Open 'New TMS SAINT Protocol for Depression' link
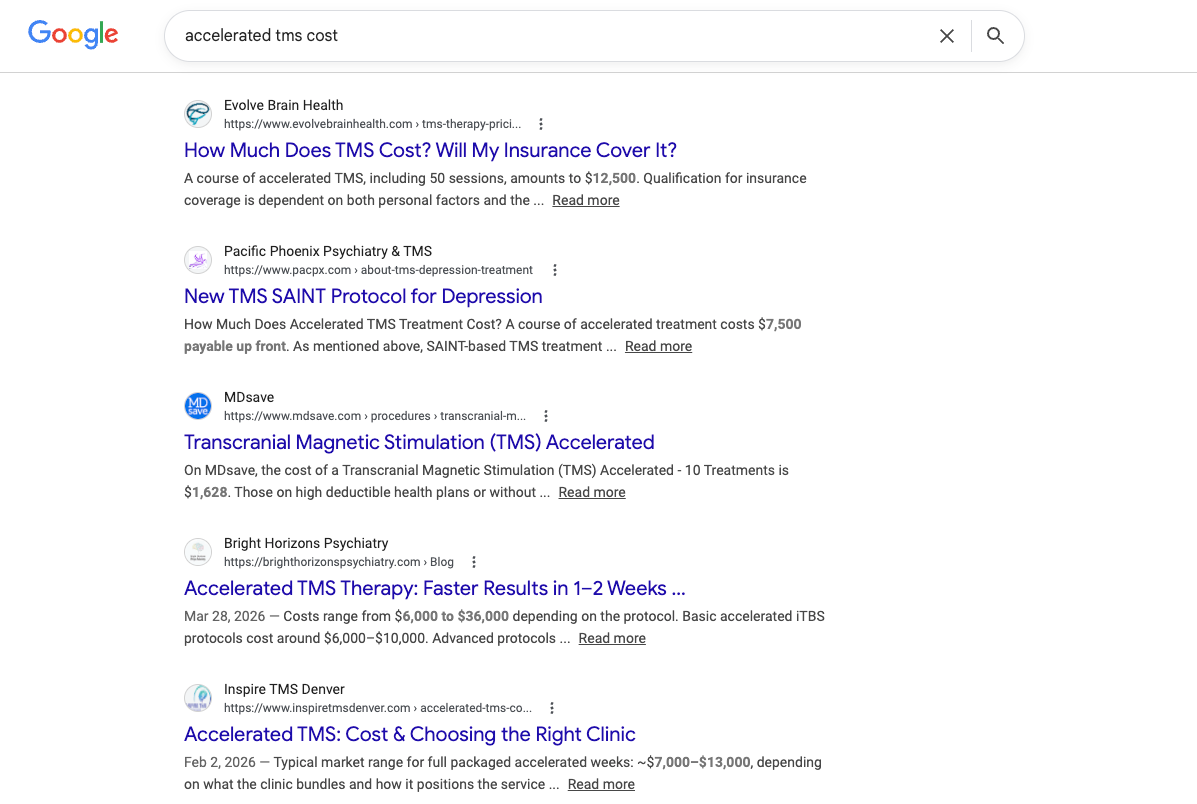This screenshot has height=804, width=1197. 363,295
